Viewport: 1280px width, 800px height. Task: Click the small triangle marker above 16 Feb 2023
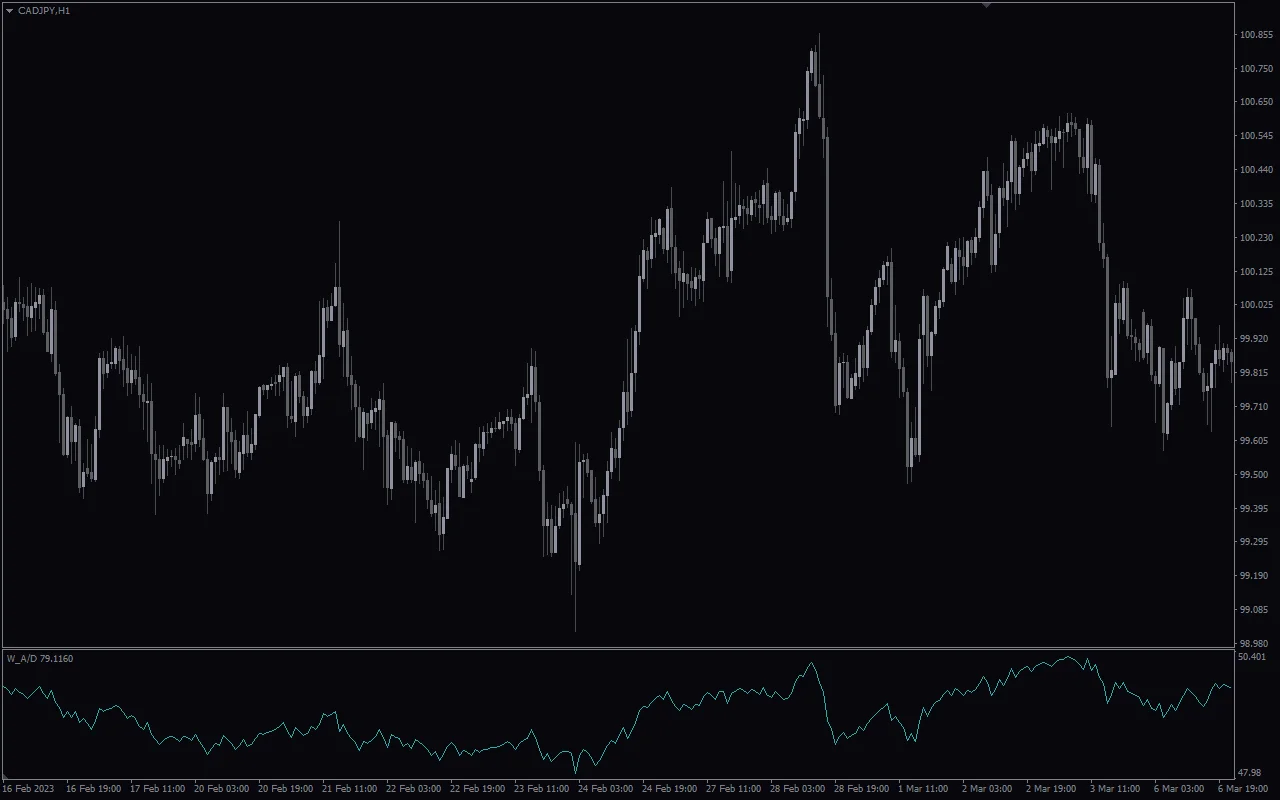tap(6, 777)
